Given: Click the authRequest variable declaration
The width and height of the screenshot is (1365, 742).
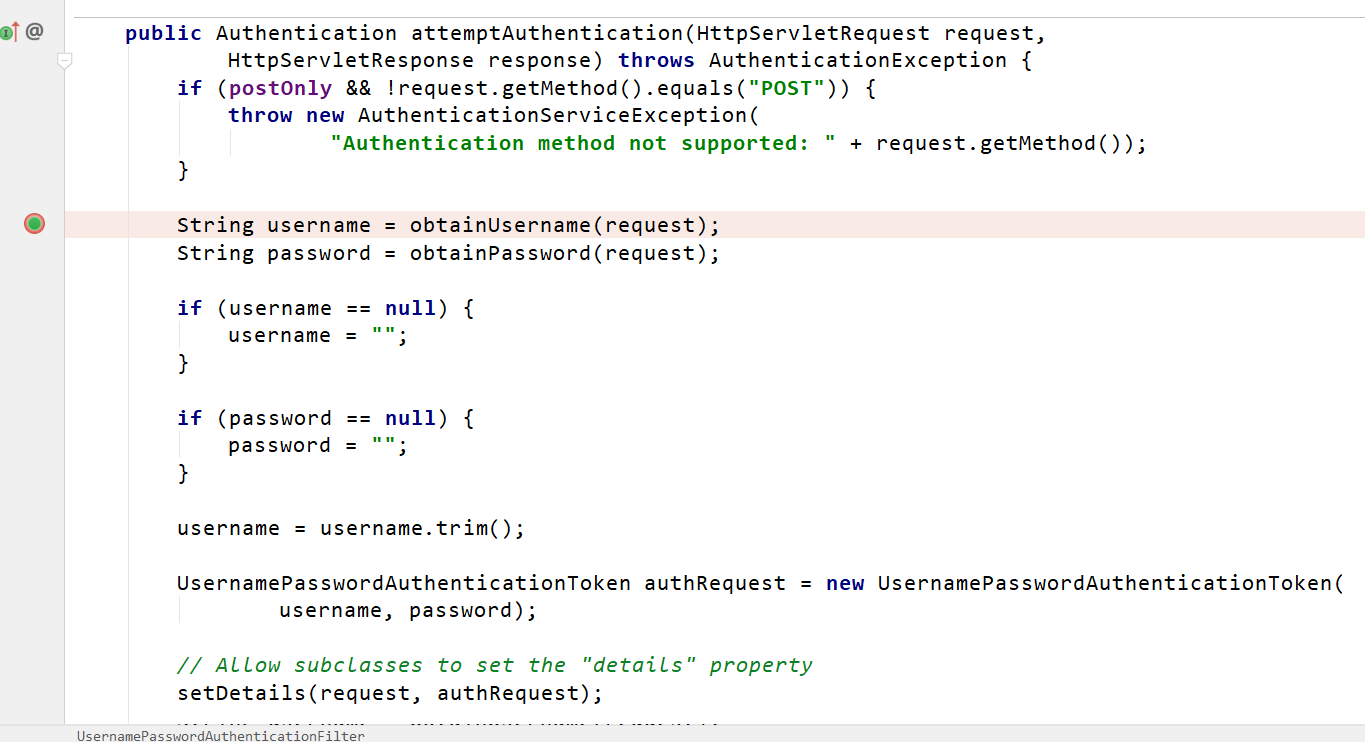Looking at the screenshot, I should pyautogui.click(x=714, y=583).
